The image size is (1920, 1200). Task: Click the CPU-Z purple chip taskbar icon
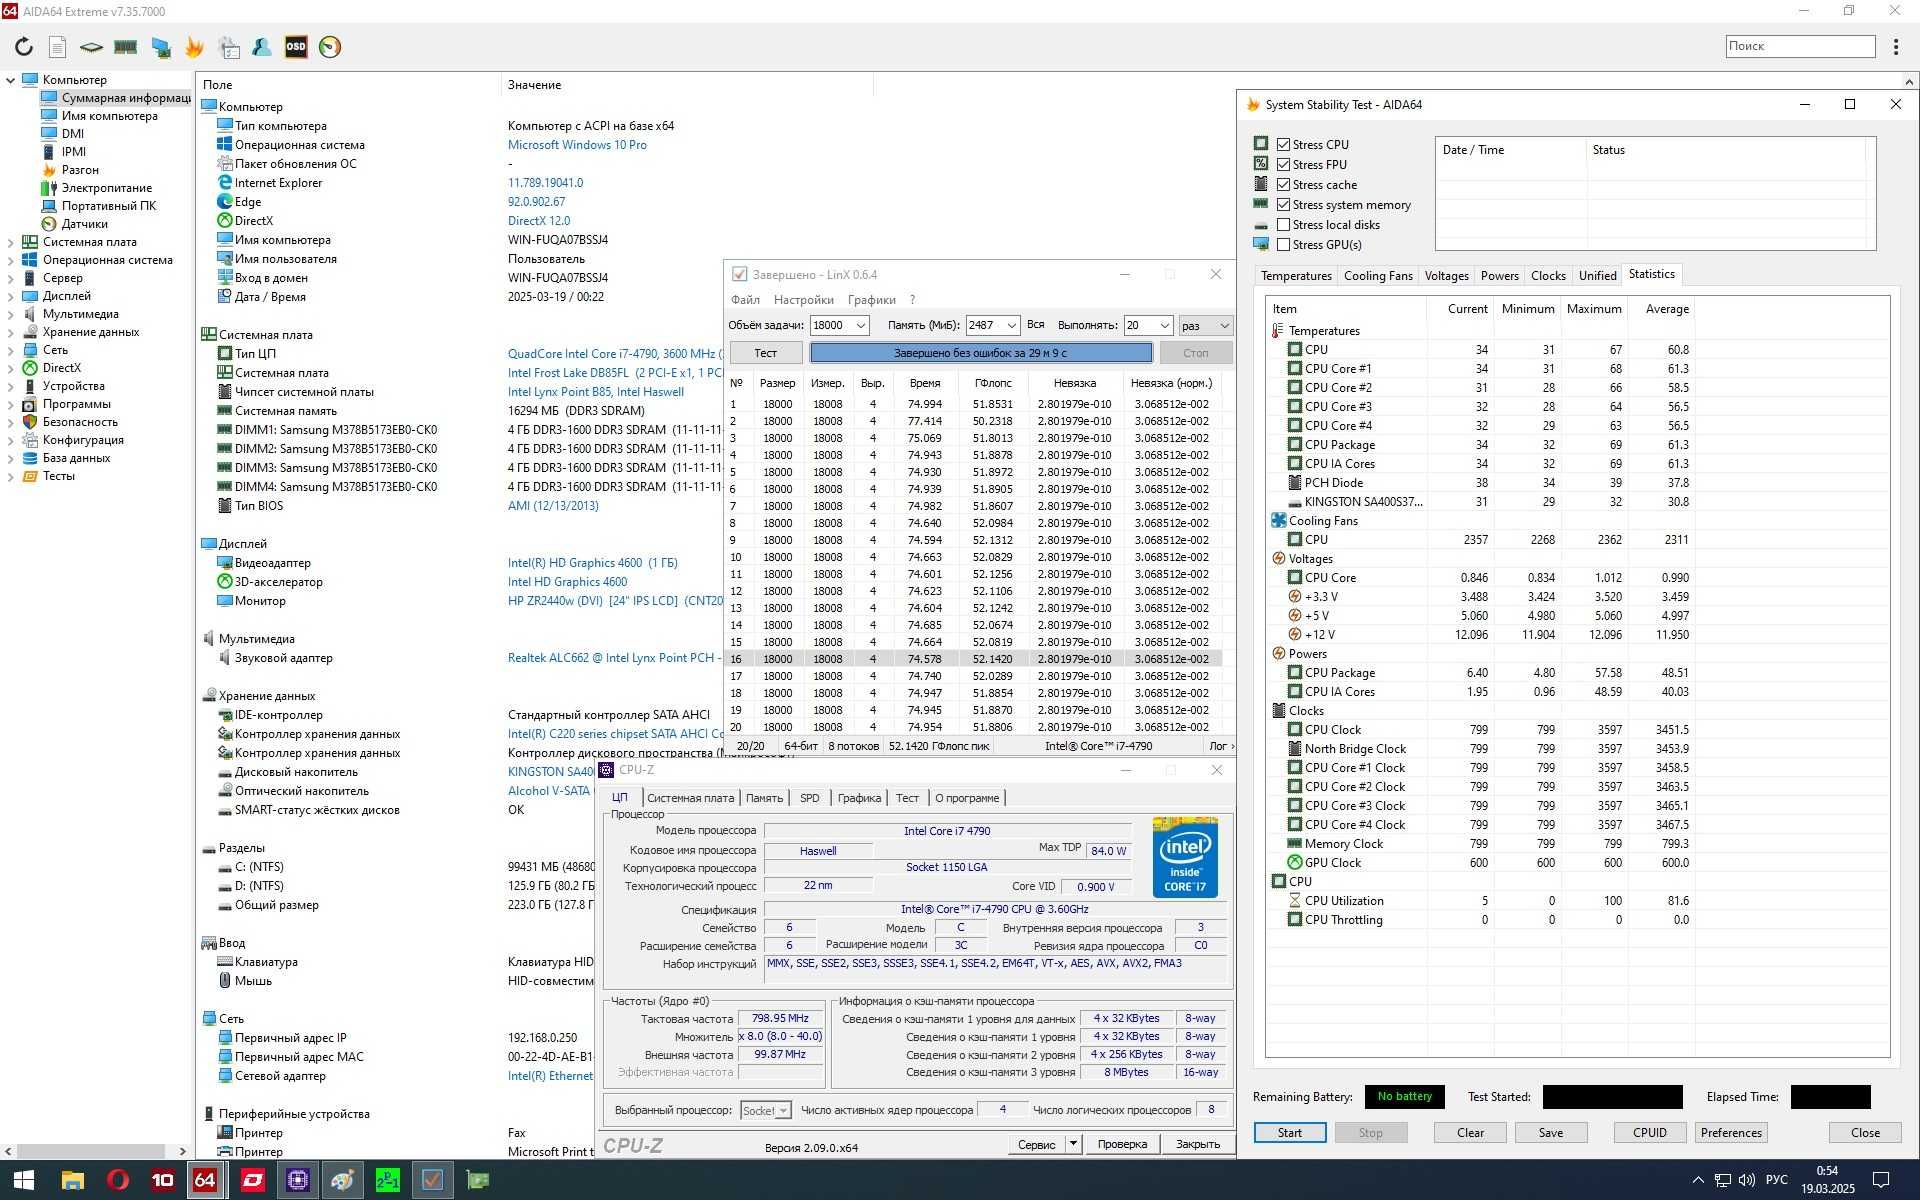coord(297,1180)
